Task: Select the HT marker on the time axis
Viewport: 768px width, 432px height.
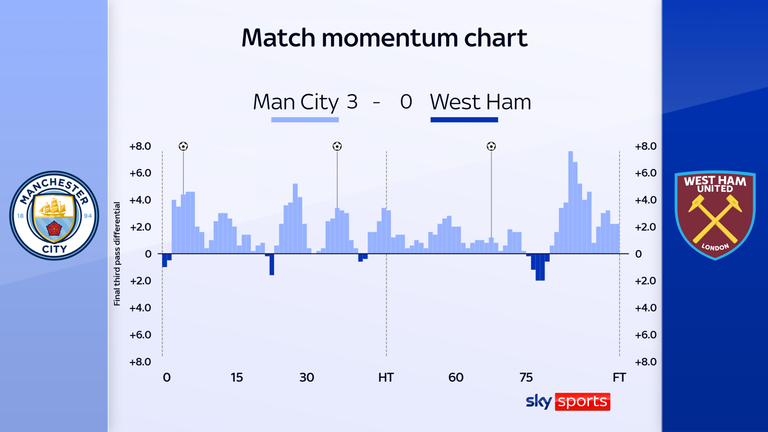Action: 385,378
